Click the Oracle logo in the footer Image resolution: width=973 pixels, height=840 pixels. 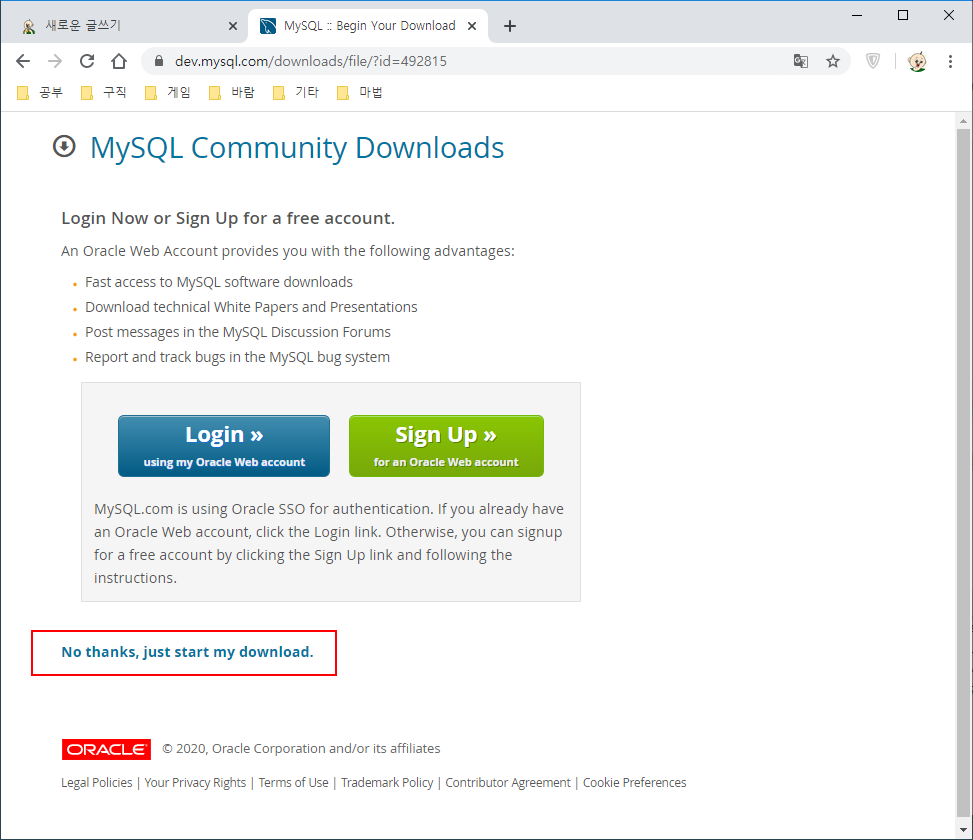(106, 749)
